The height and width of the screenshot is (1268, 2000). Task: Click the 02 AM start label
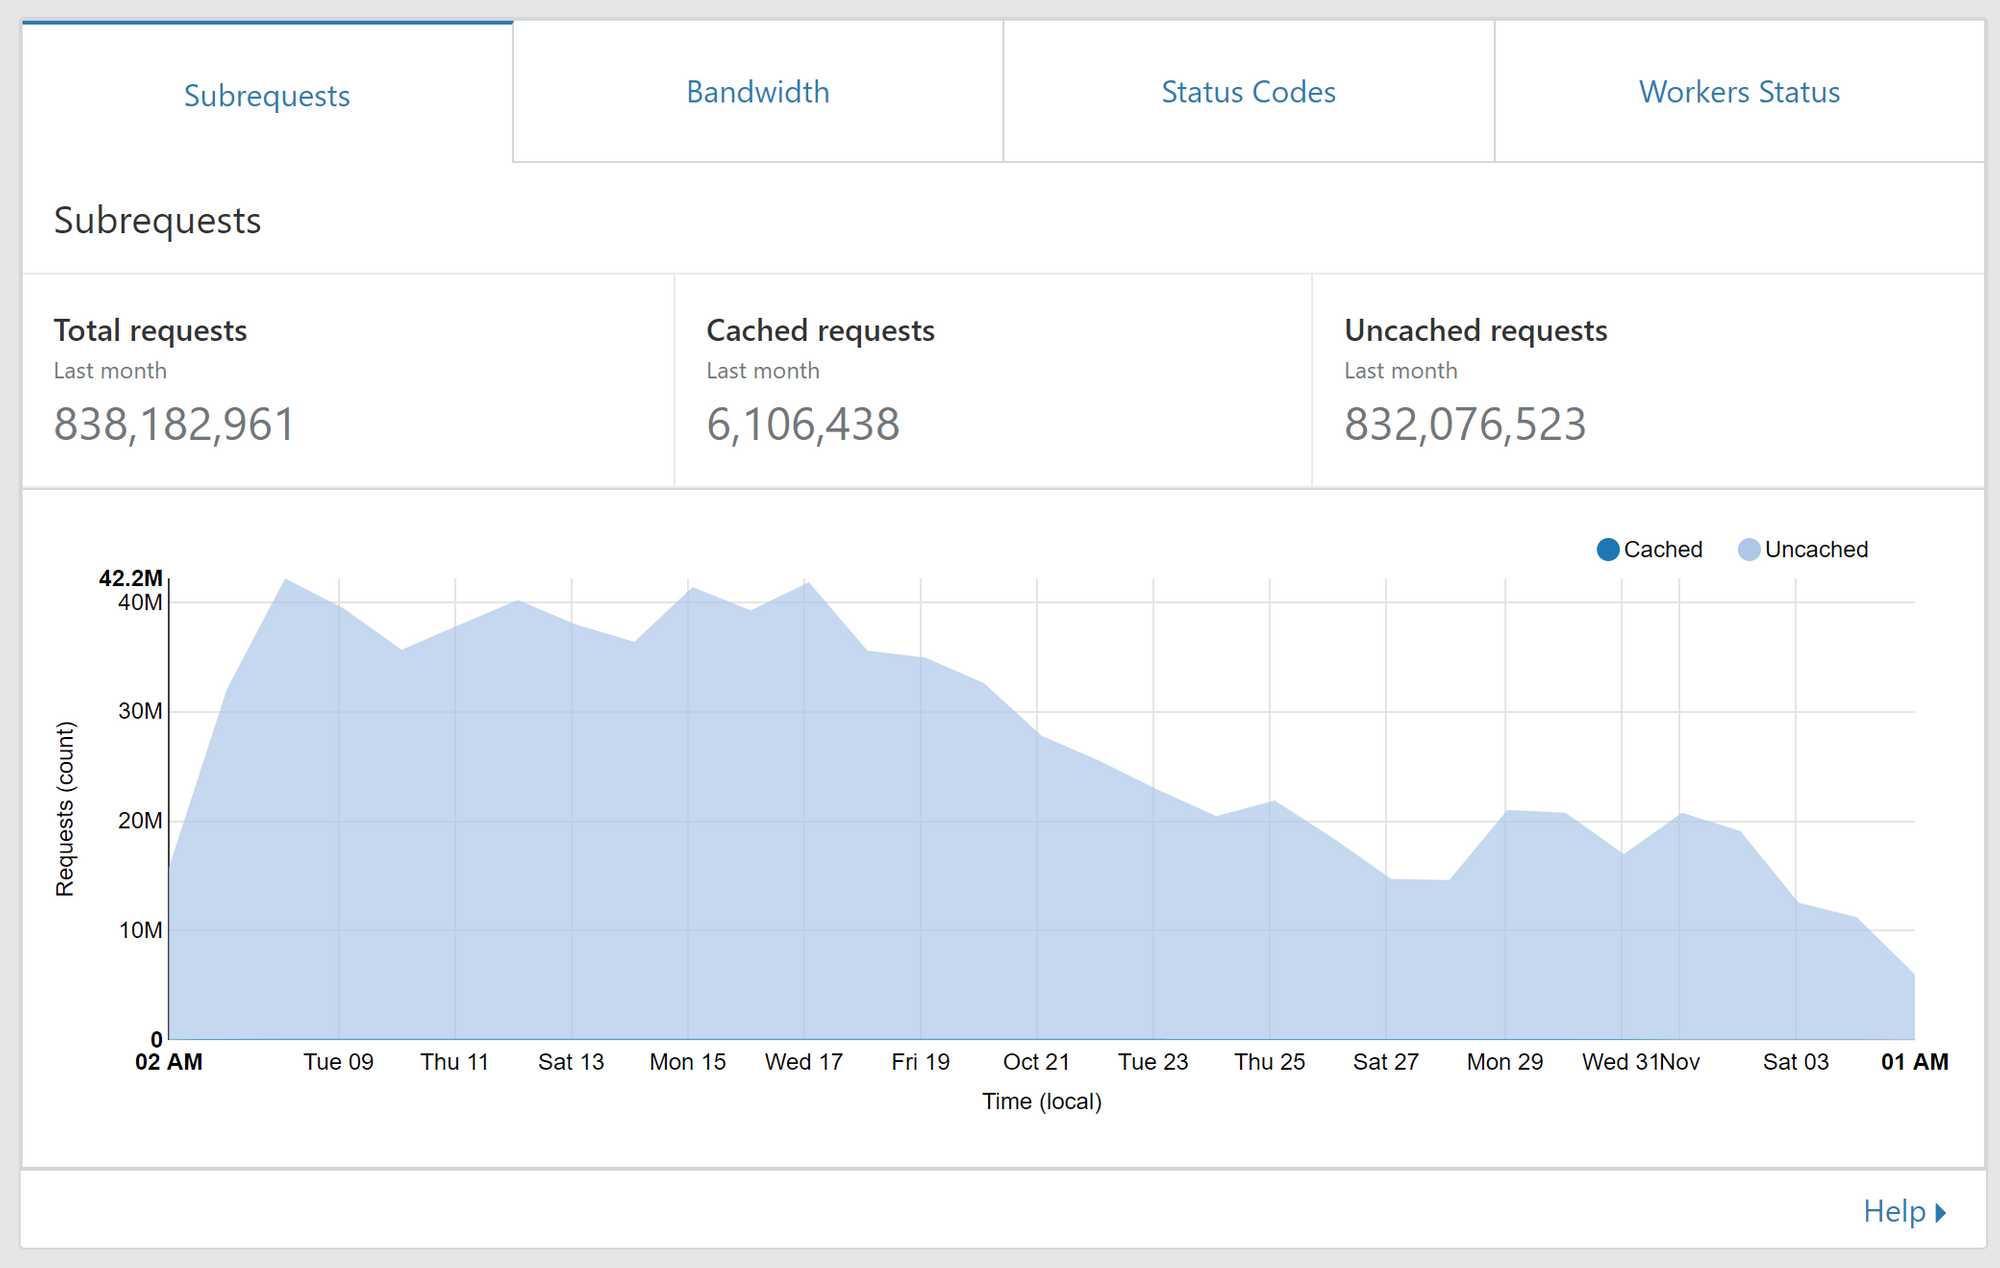pyautogui.click(x=169, y=1062)
